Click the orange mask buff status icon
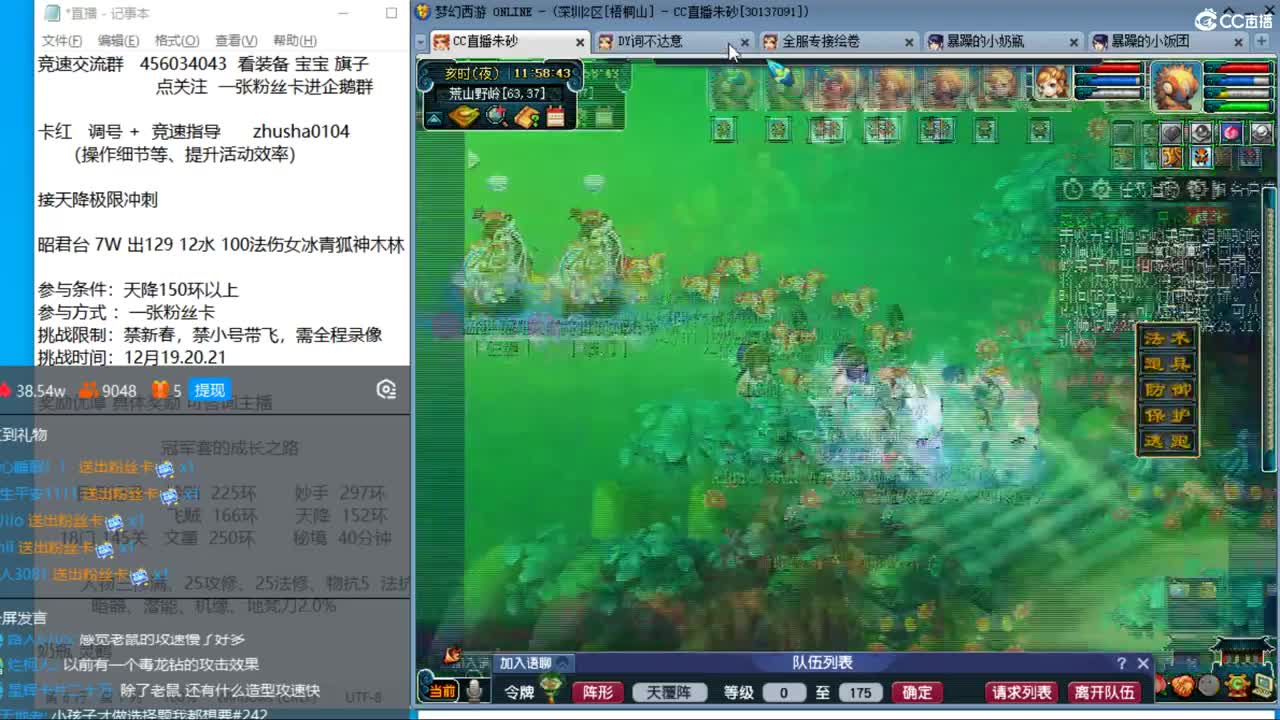This screenshot has height=720, width=1280. click(1201, 157)
